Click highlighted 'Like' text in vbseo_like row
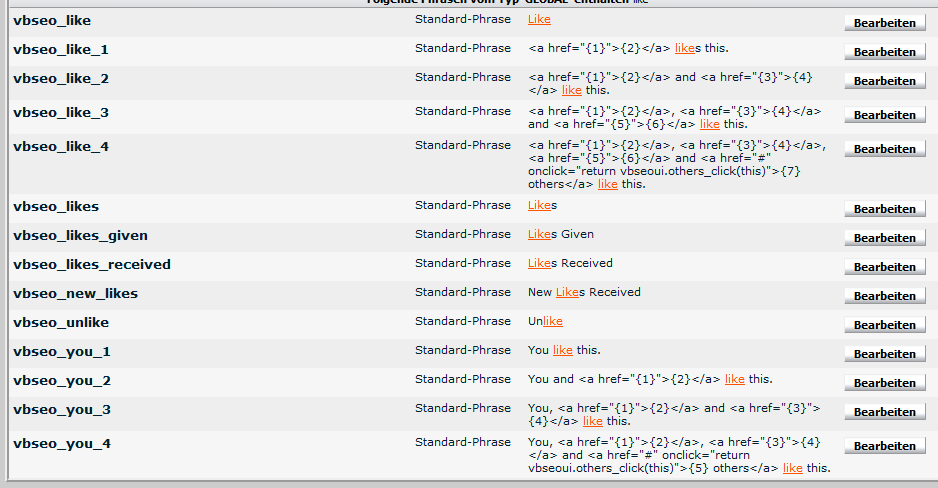The width and height of the screenshot is (938, 488). [539, 19]
